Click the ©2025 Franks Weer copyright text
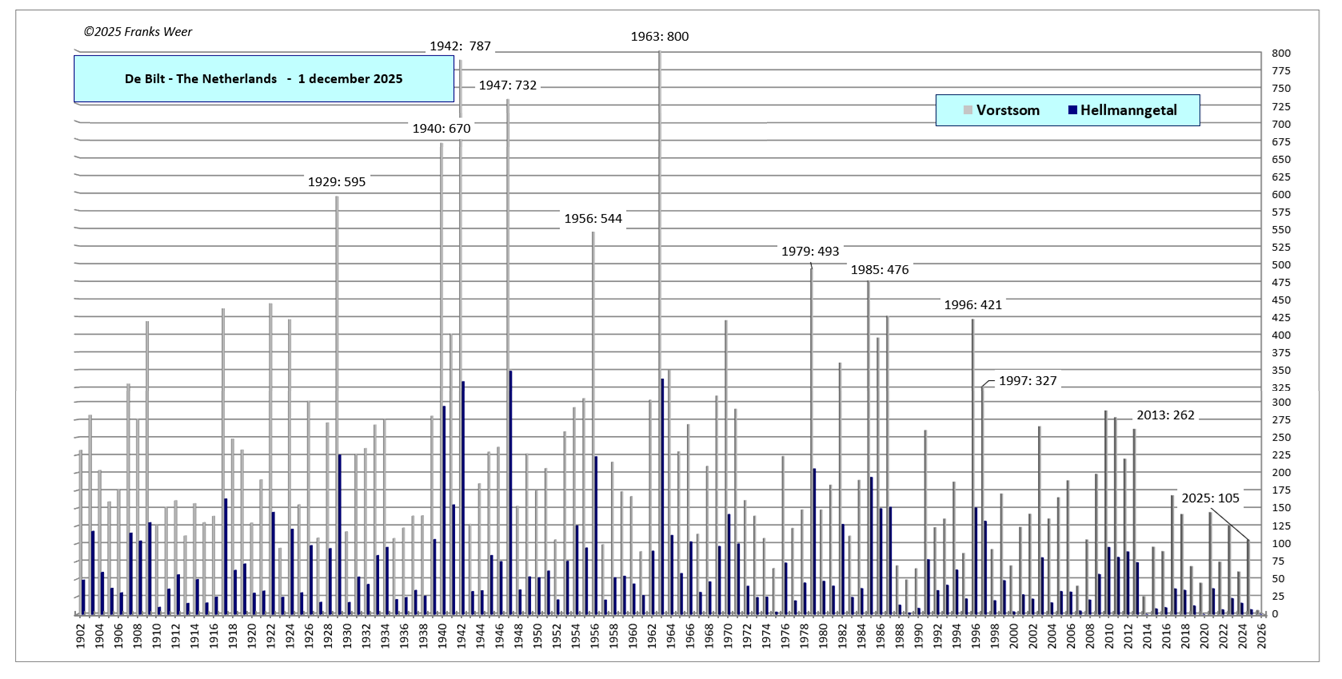Screen dimensions: 1342x679 [x=138, y=32]
